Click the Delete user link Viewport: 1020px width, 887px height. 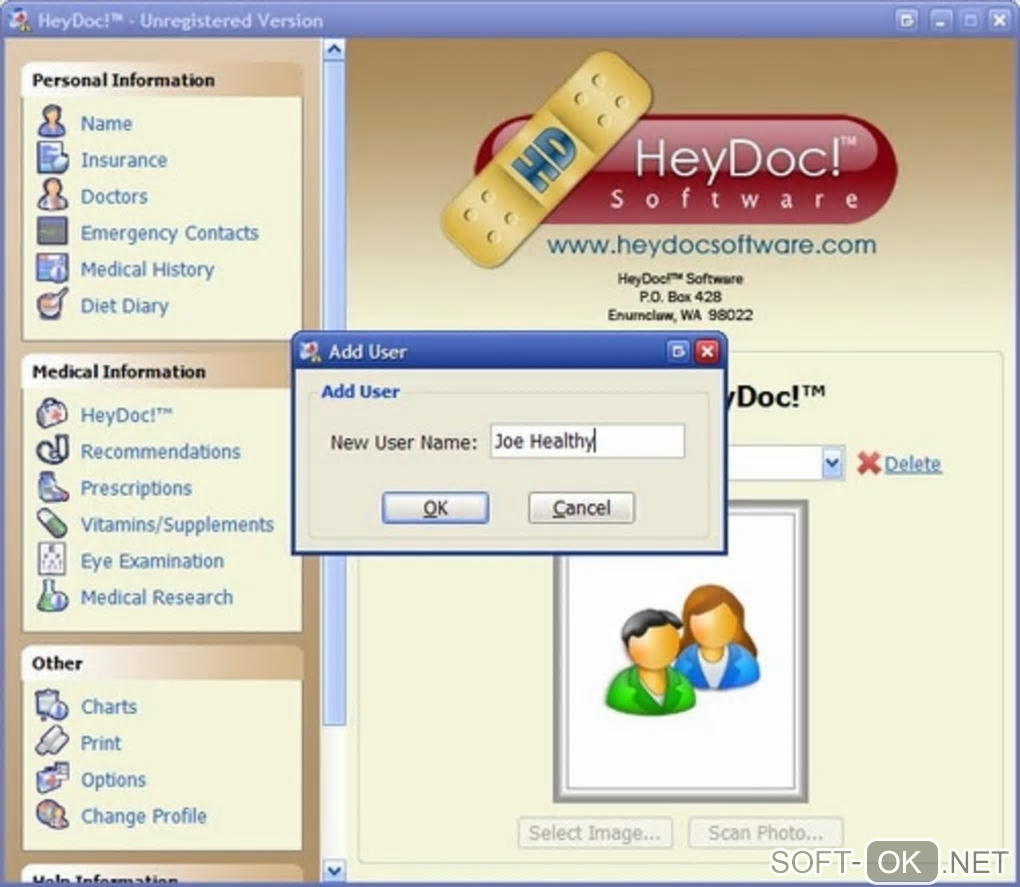click(x=912, y=464)
